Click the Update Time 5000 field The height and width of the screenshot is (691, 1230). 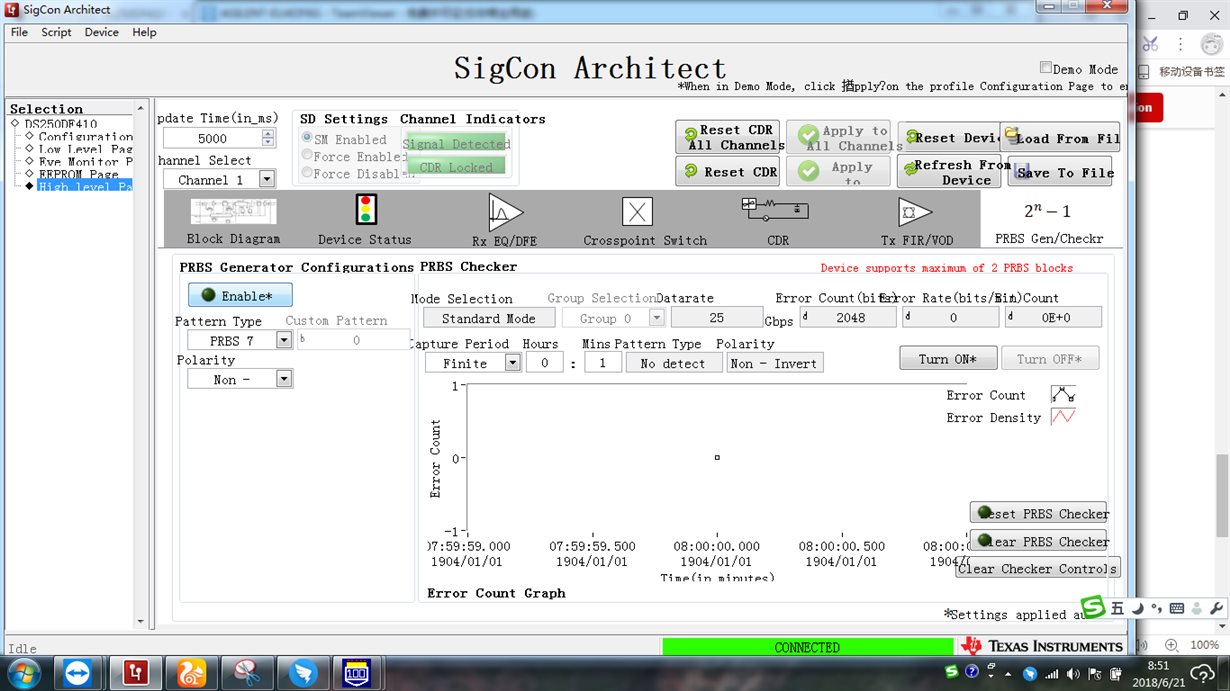pyautogui.click(x=212, y=138)
